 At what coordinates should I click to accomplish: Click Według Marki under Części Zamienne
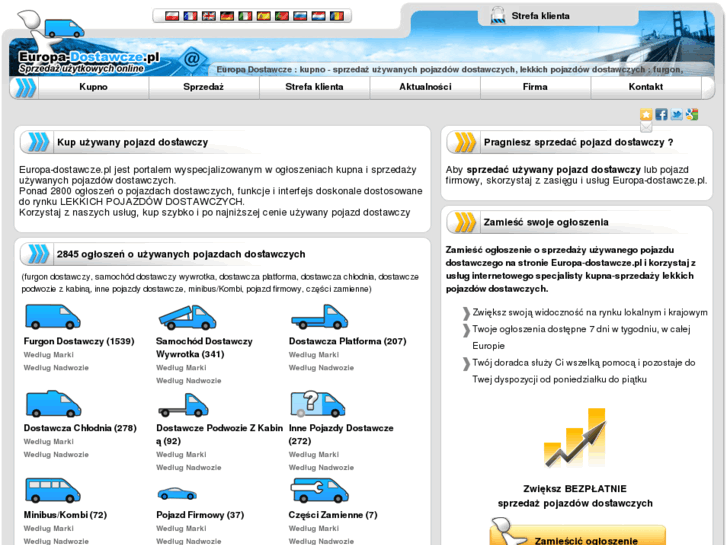point(314,528)
